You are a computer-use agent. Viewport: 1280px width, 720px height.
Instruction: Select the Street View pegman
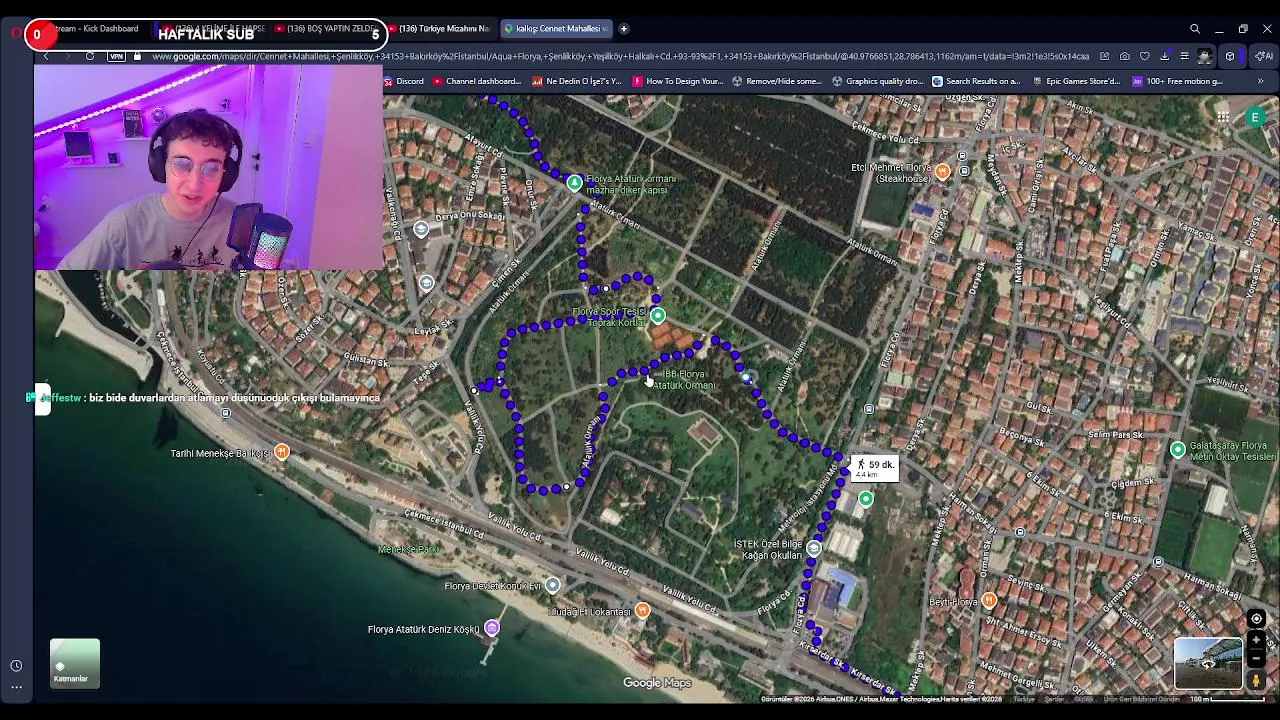(x=1256, y=680)
